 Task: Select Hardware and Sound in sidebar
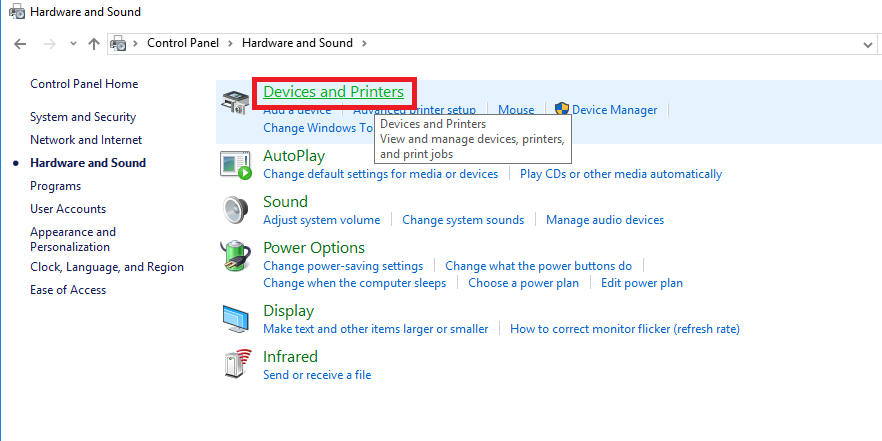[x=88, y=163]
